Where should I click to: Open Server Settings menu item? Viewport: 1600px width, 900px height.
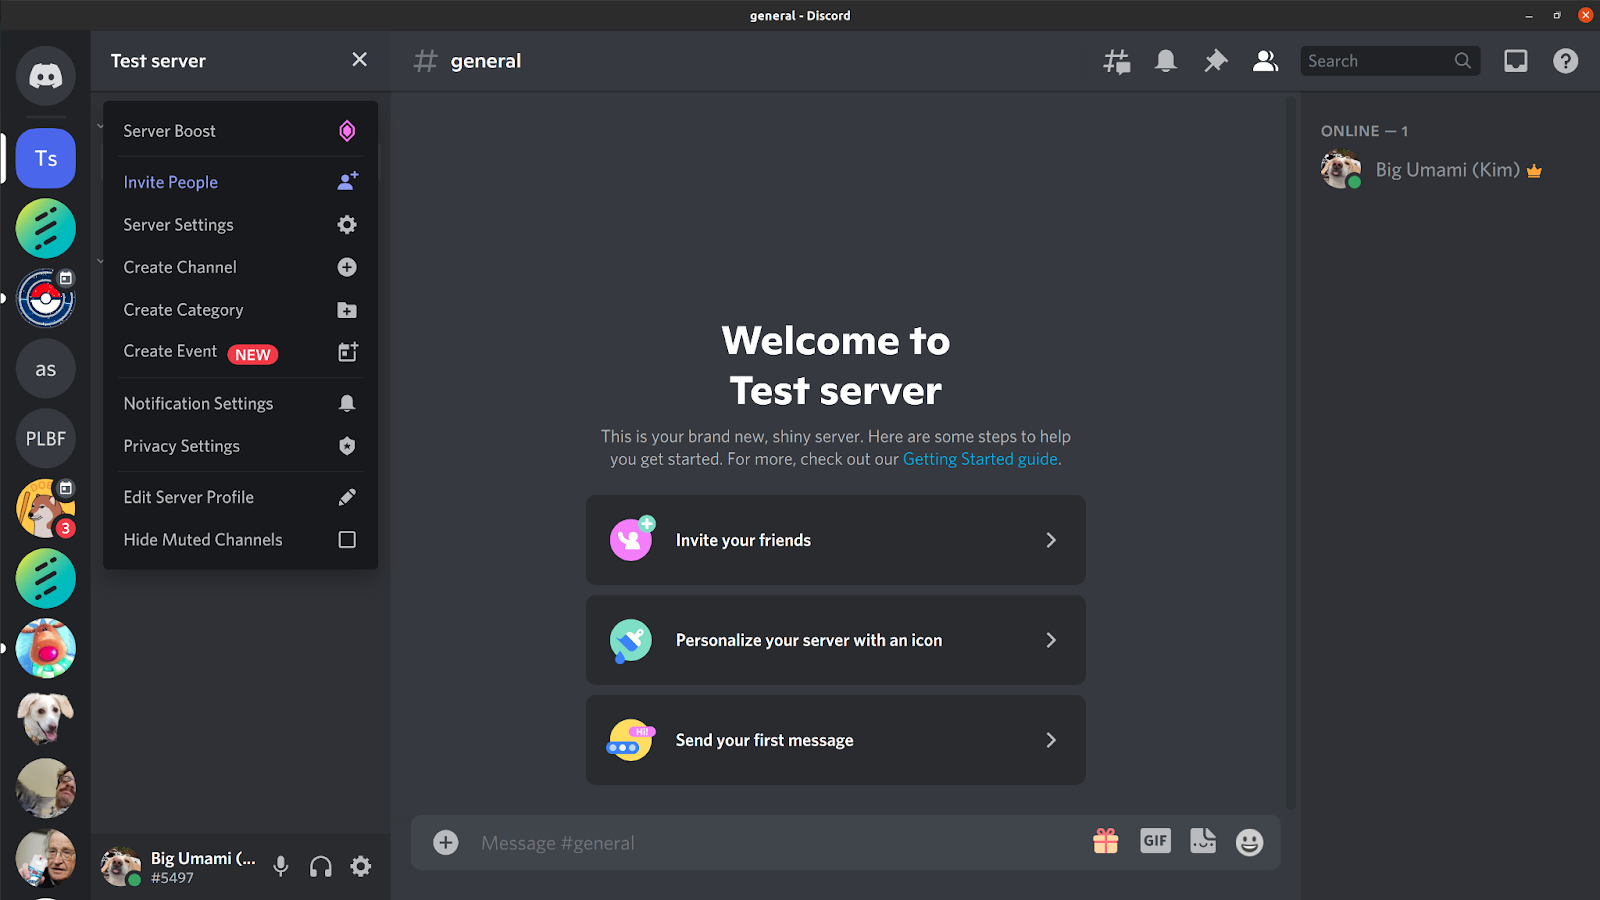click(240, 225)
